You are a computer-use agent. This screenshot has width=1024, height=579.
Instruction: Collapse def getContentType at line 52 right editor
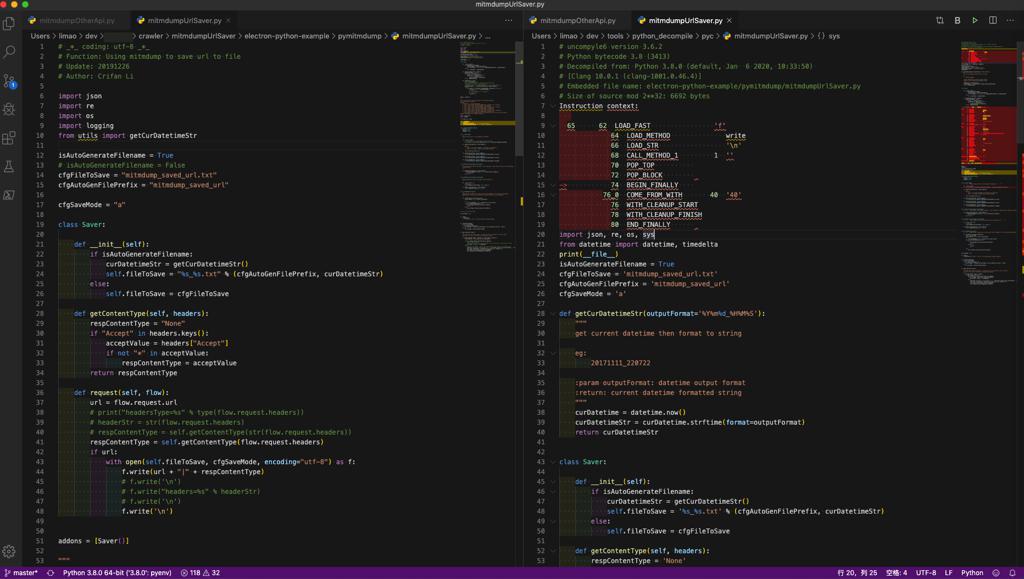(x=553, y=550)
